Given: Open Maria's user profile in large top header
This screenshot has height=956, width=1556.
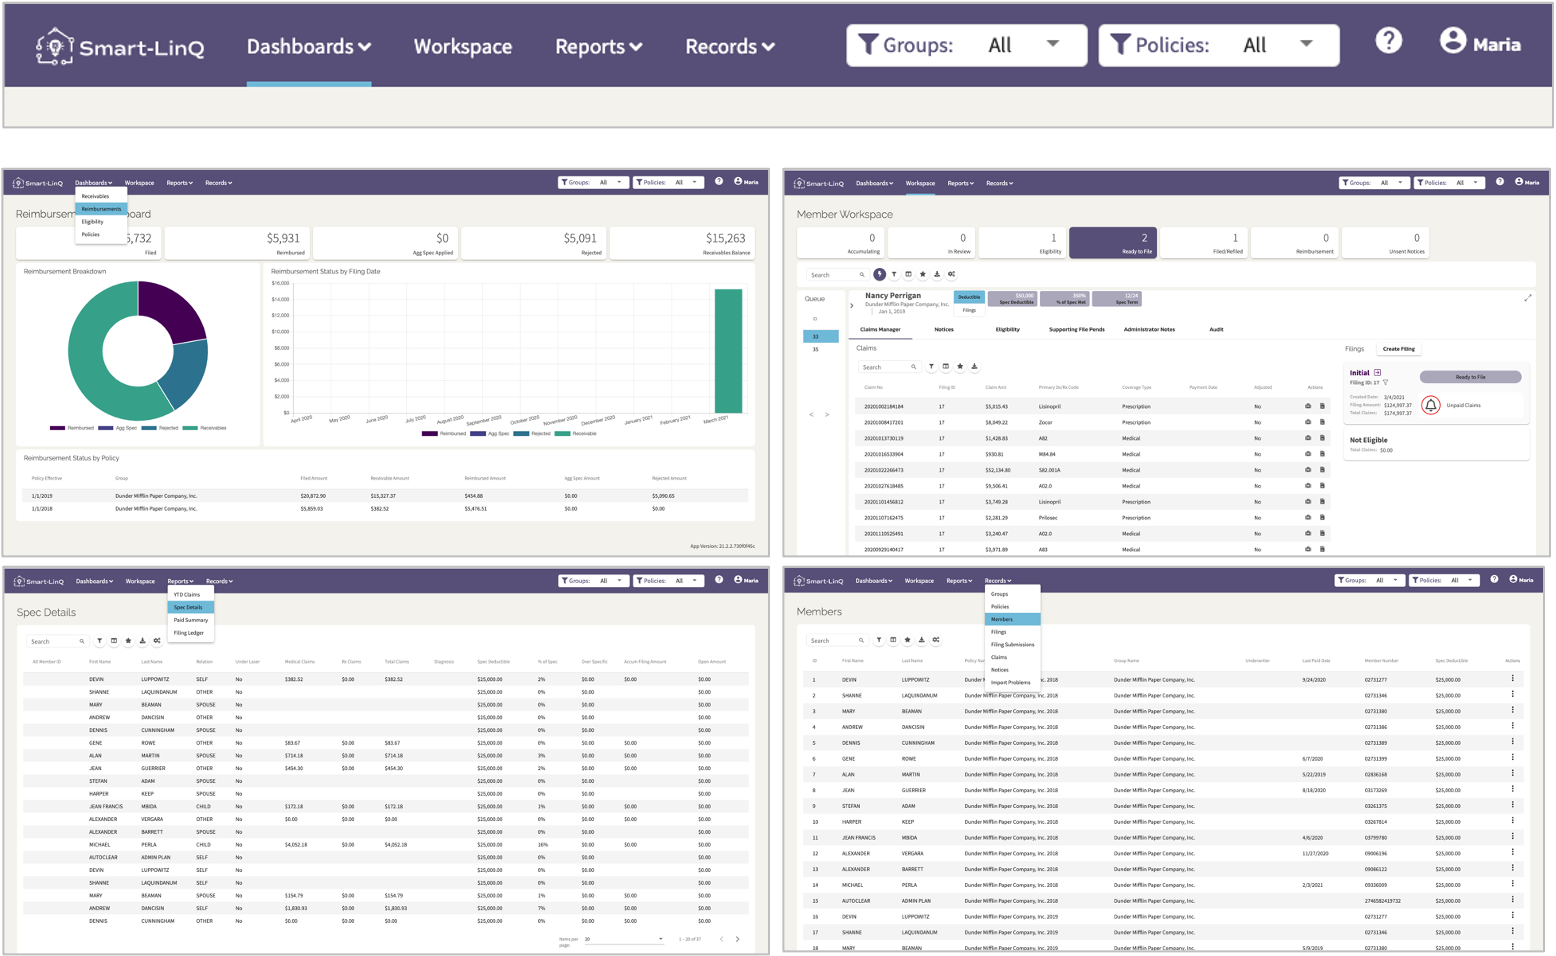Looking at the screenshot, I should [1480, 42].
